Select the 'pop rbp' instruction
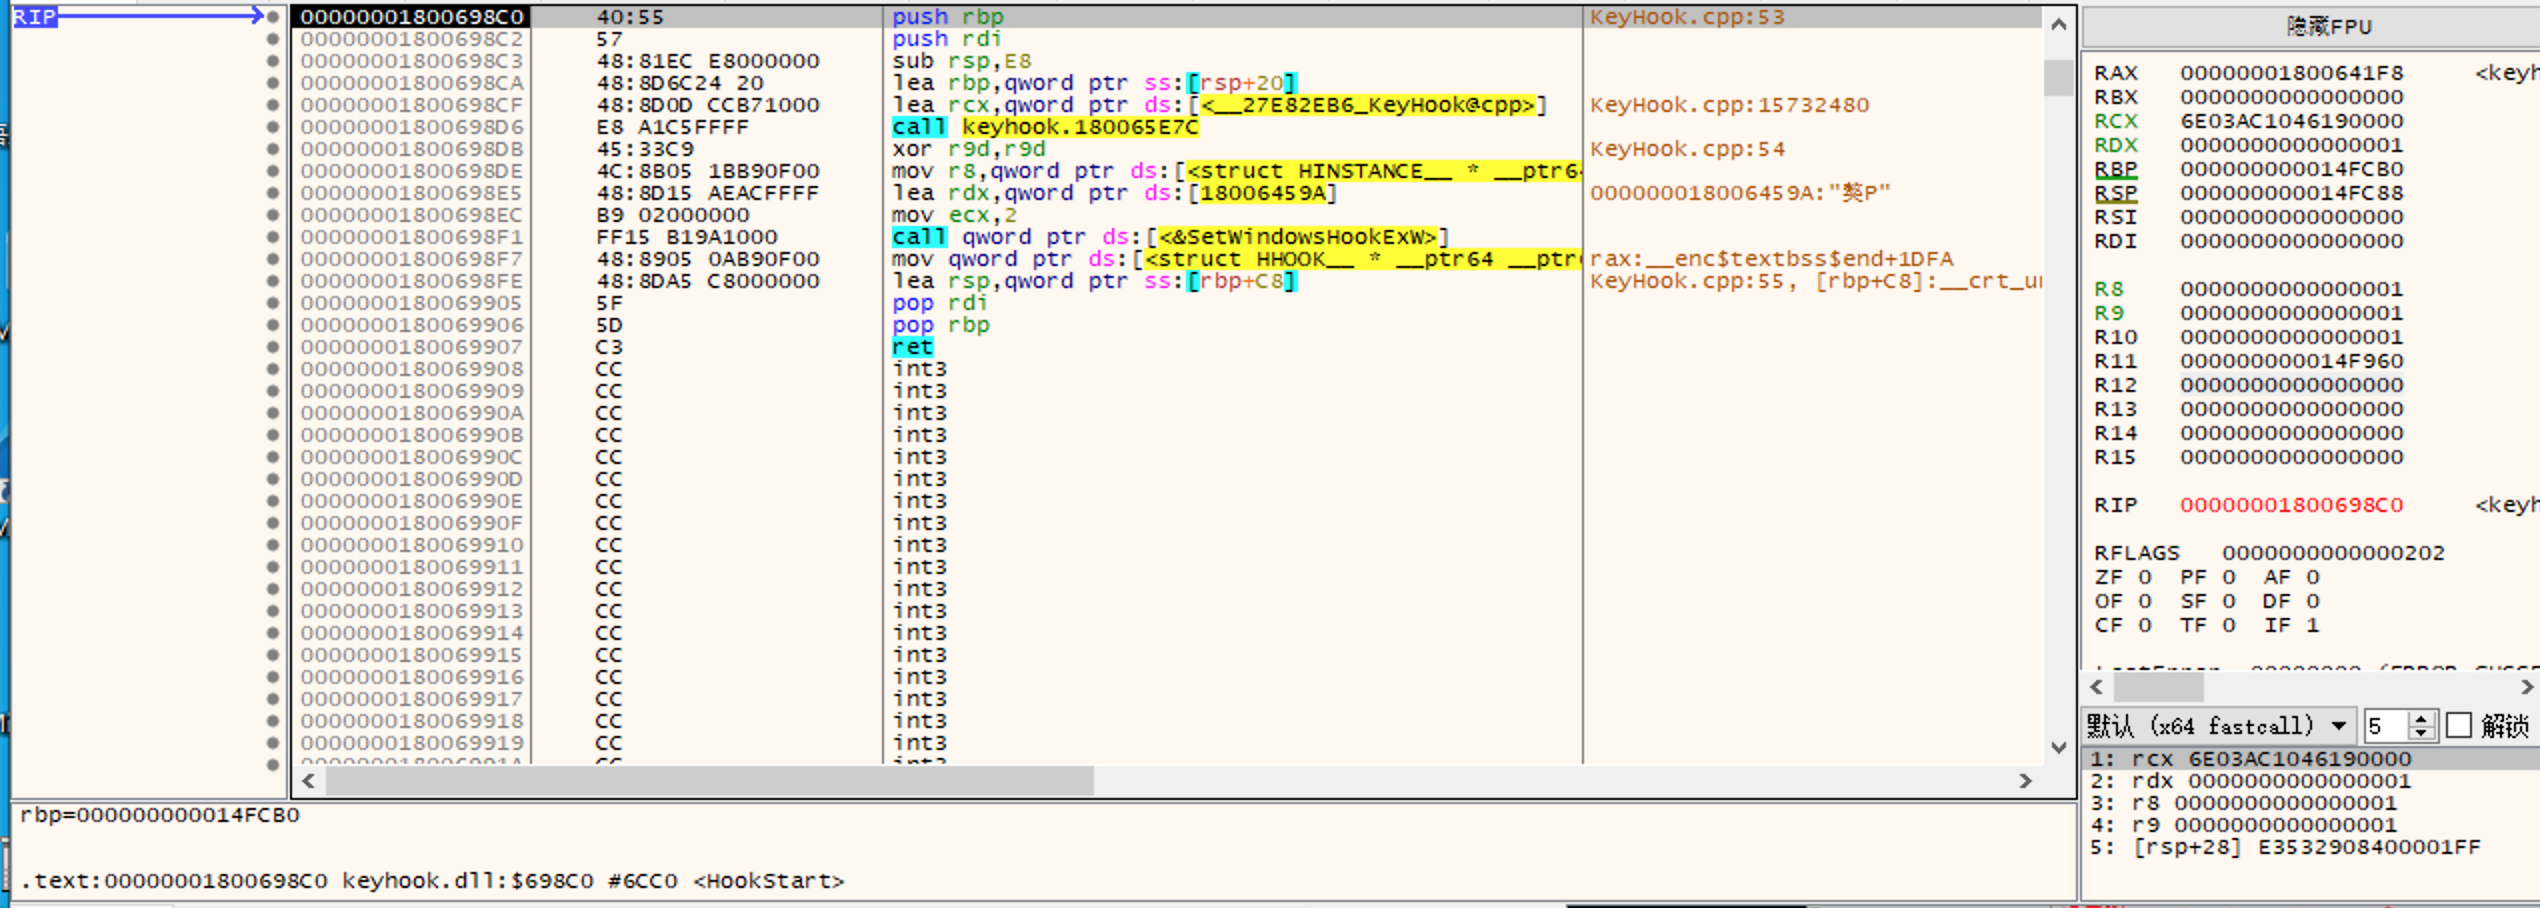 click(940, 325)
